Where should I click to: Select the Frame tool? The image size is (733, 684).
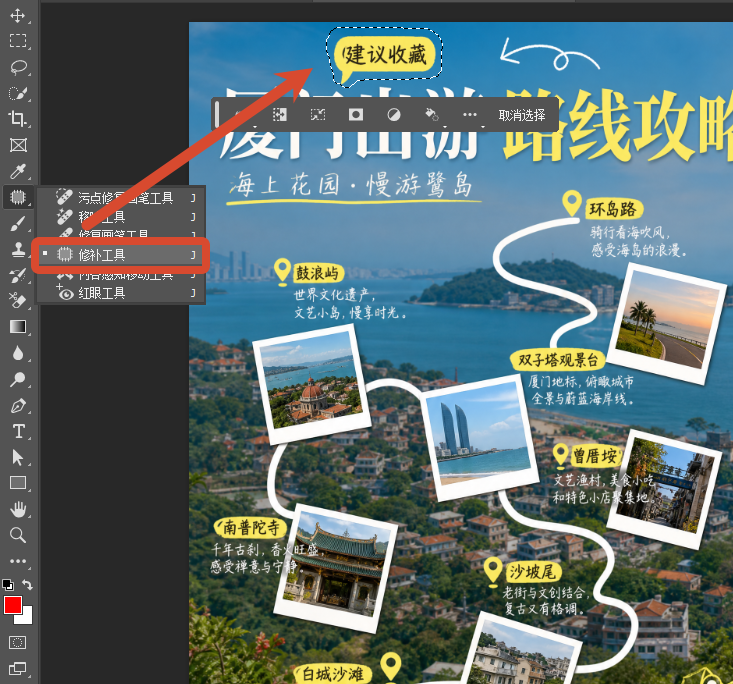(x=18, y=145)
